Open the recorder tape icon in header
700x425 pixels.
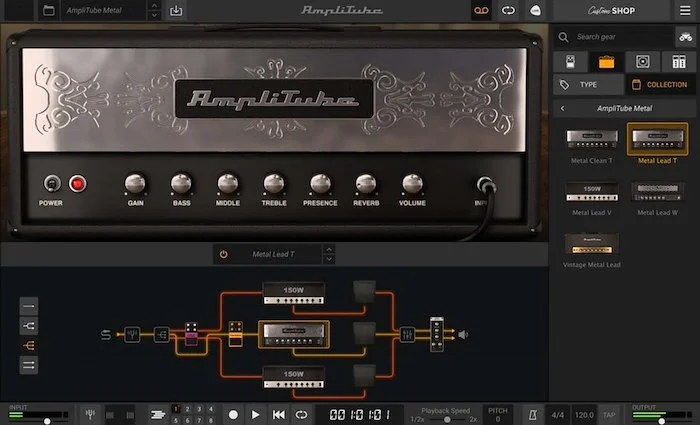[x=481, y=10]
